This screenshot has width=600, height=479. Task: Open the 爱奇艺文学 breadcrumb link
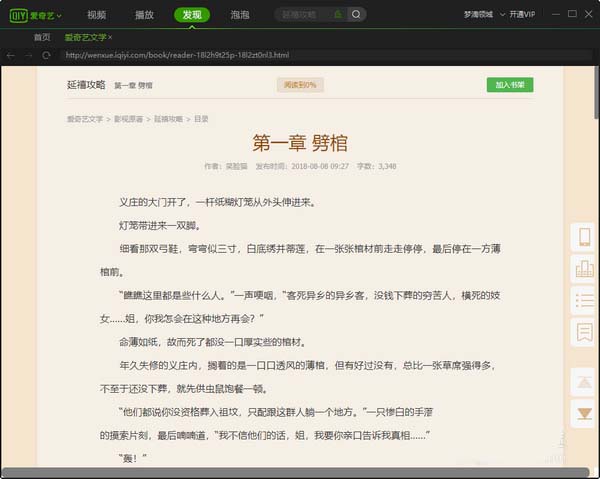85,119
